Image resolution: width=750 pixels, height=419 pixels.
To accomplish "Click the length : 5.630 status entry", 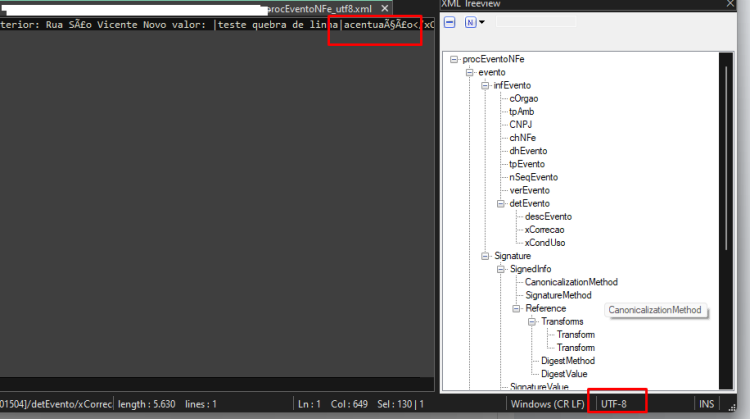I will 146,404.
